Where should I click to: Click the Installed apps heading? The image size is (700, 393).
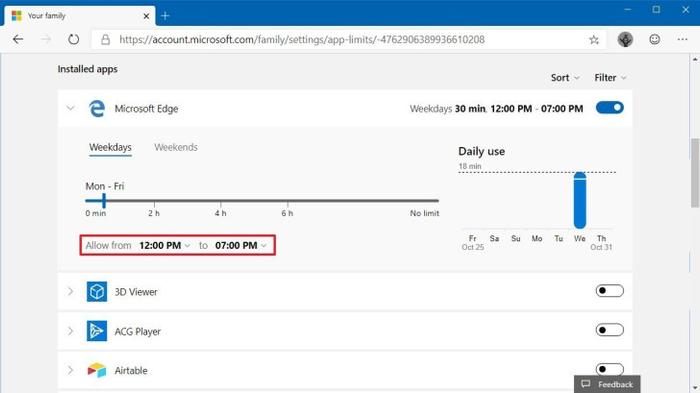(x=88, y=69)
